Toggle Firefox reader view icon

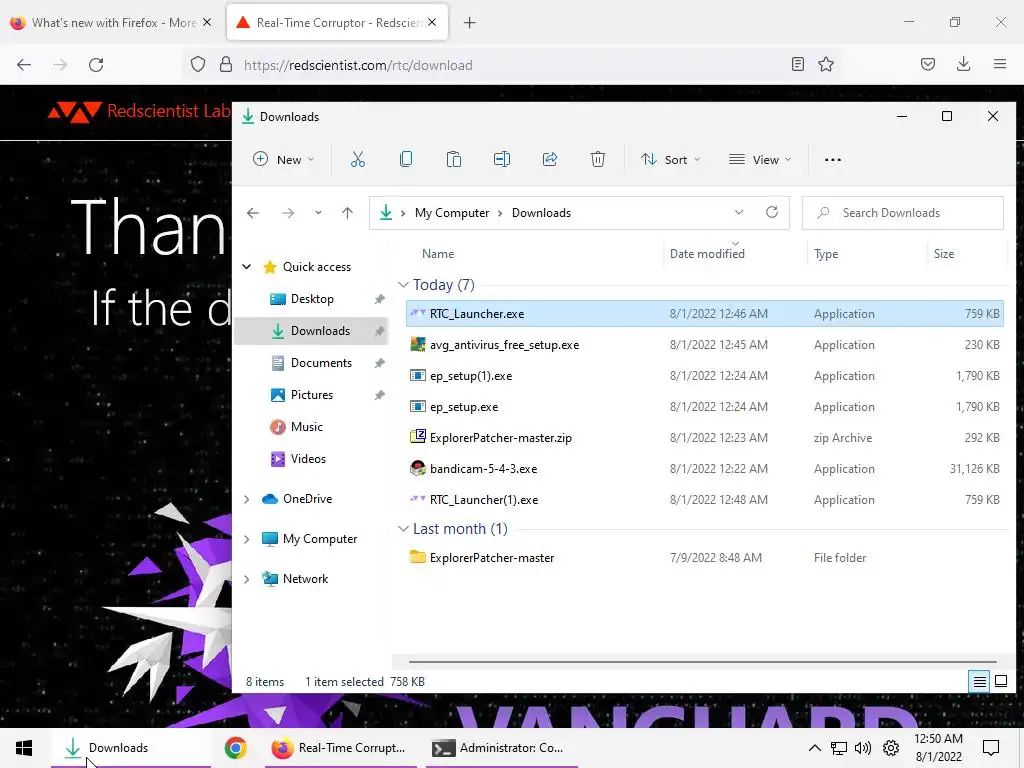[797, 64]
